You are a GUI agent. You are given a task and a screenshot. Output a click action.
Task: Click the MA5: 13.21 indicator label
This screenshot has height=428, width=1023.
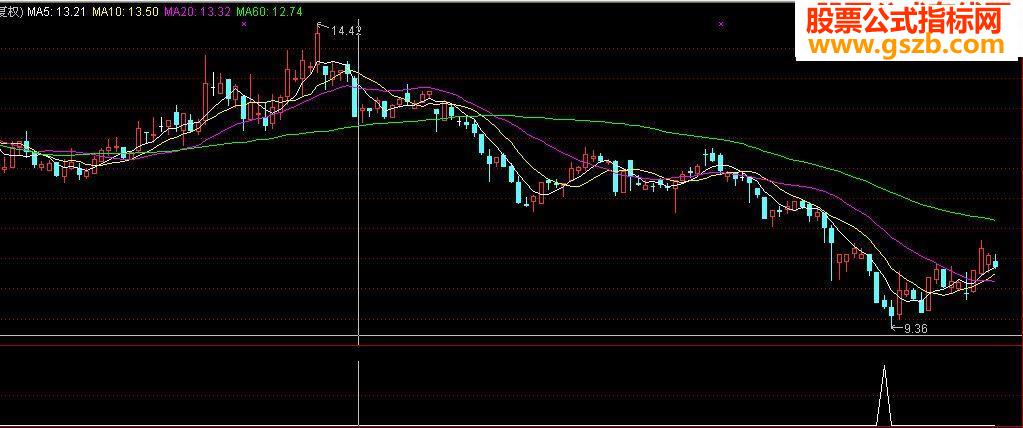pyautogui.click(x=57, y=12)
